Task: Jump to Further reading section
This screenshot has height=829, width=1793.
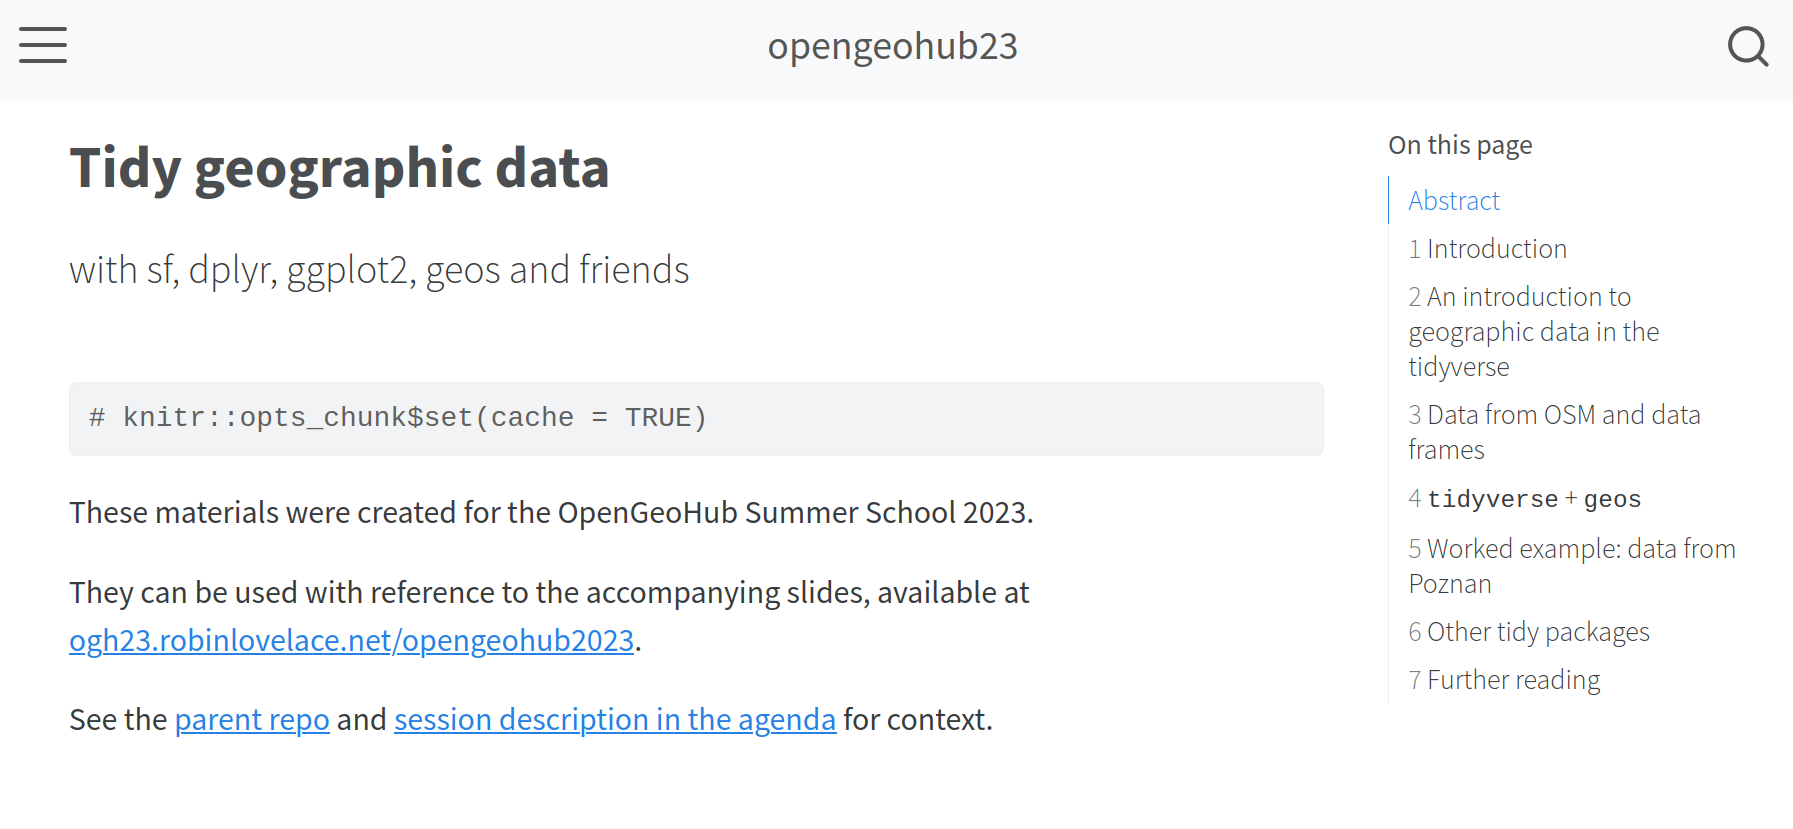Action: pyautogui.click(x=1504, y=680)
